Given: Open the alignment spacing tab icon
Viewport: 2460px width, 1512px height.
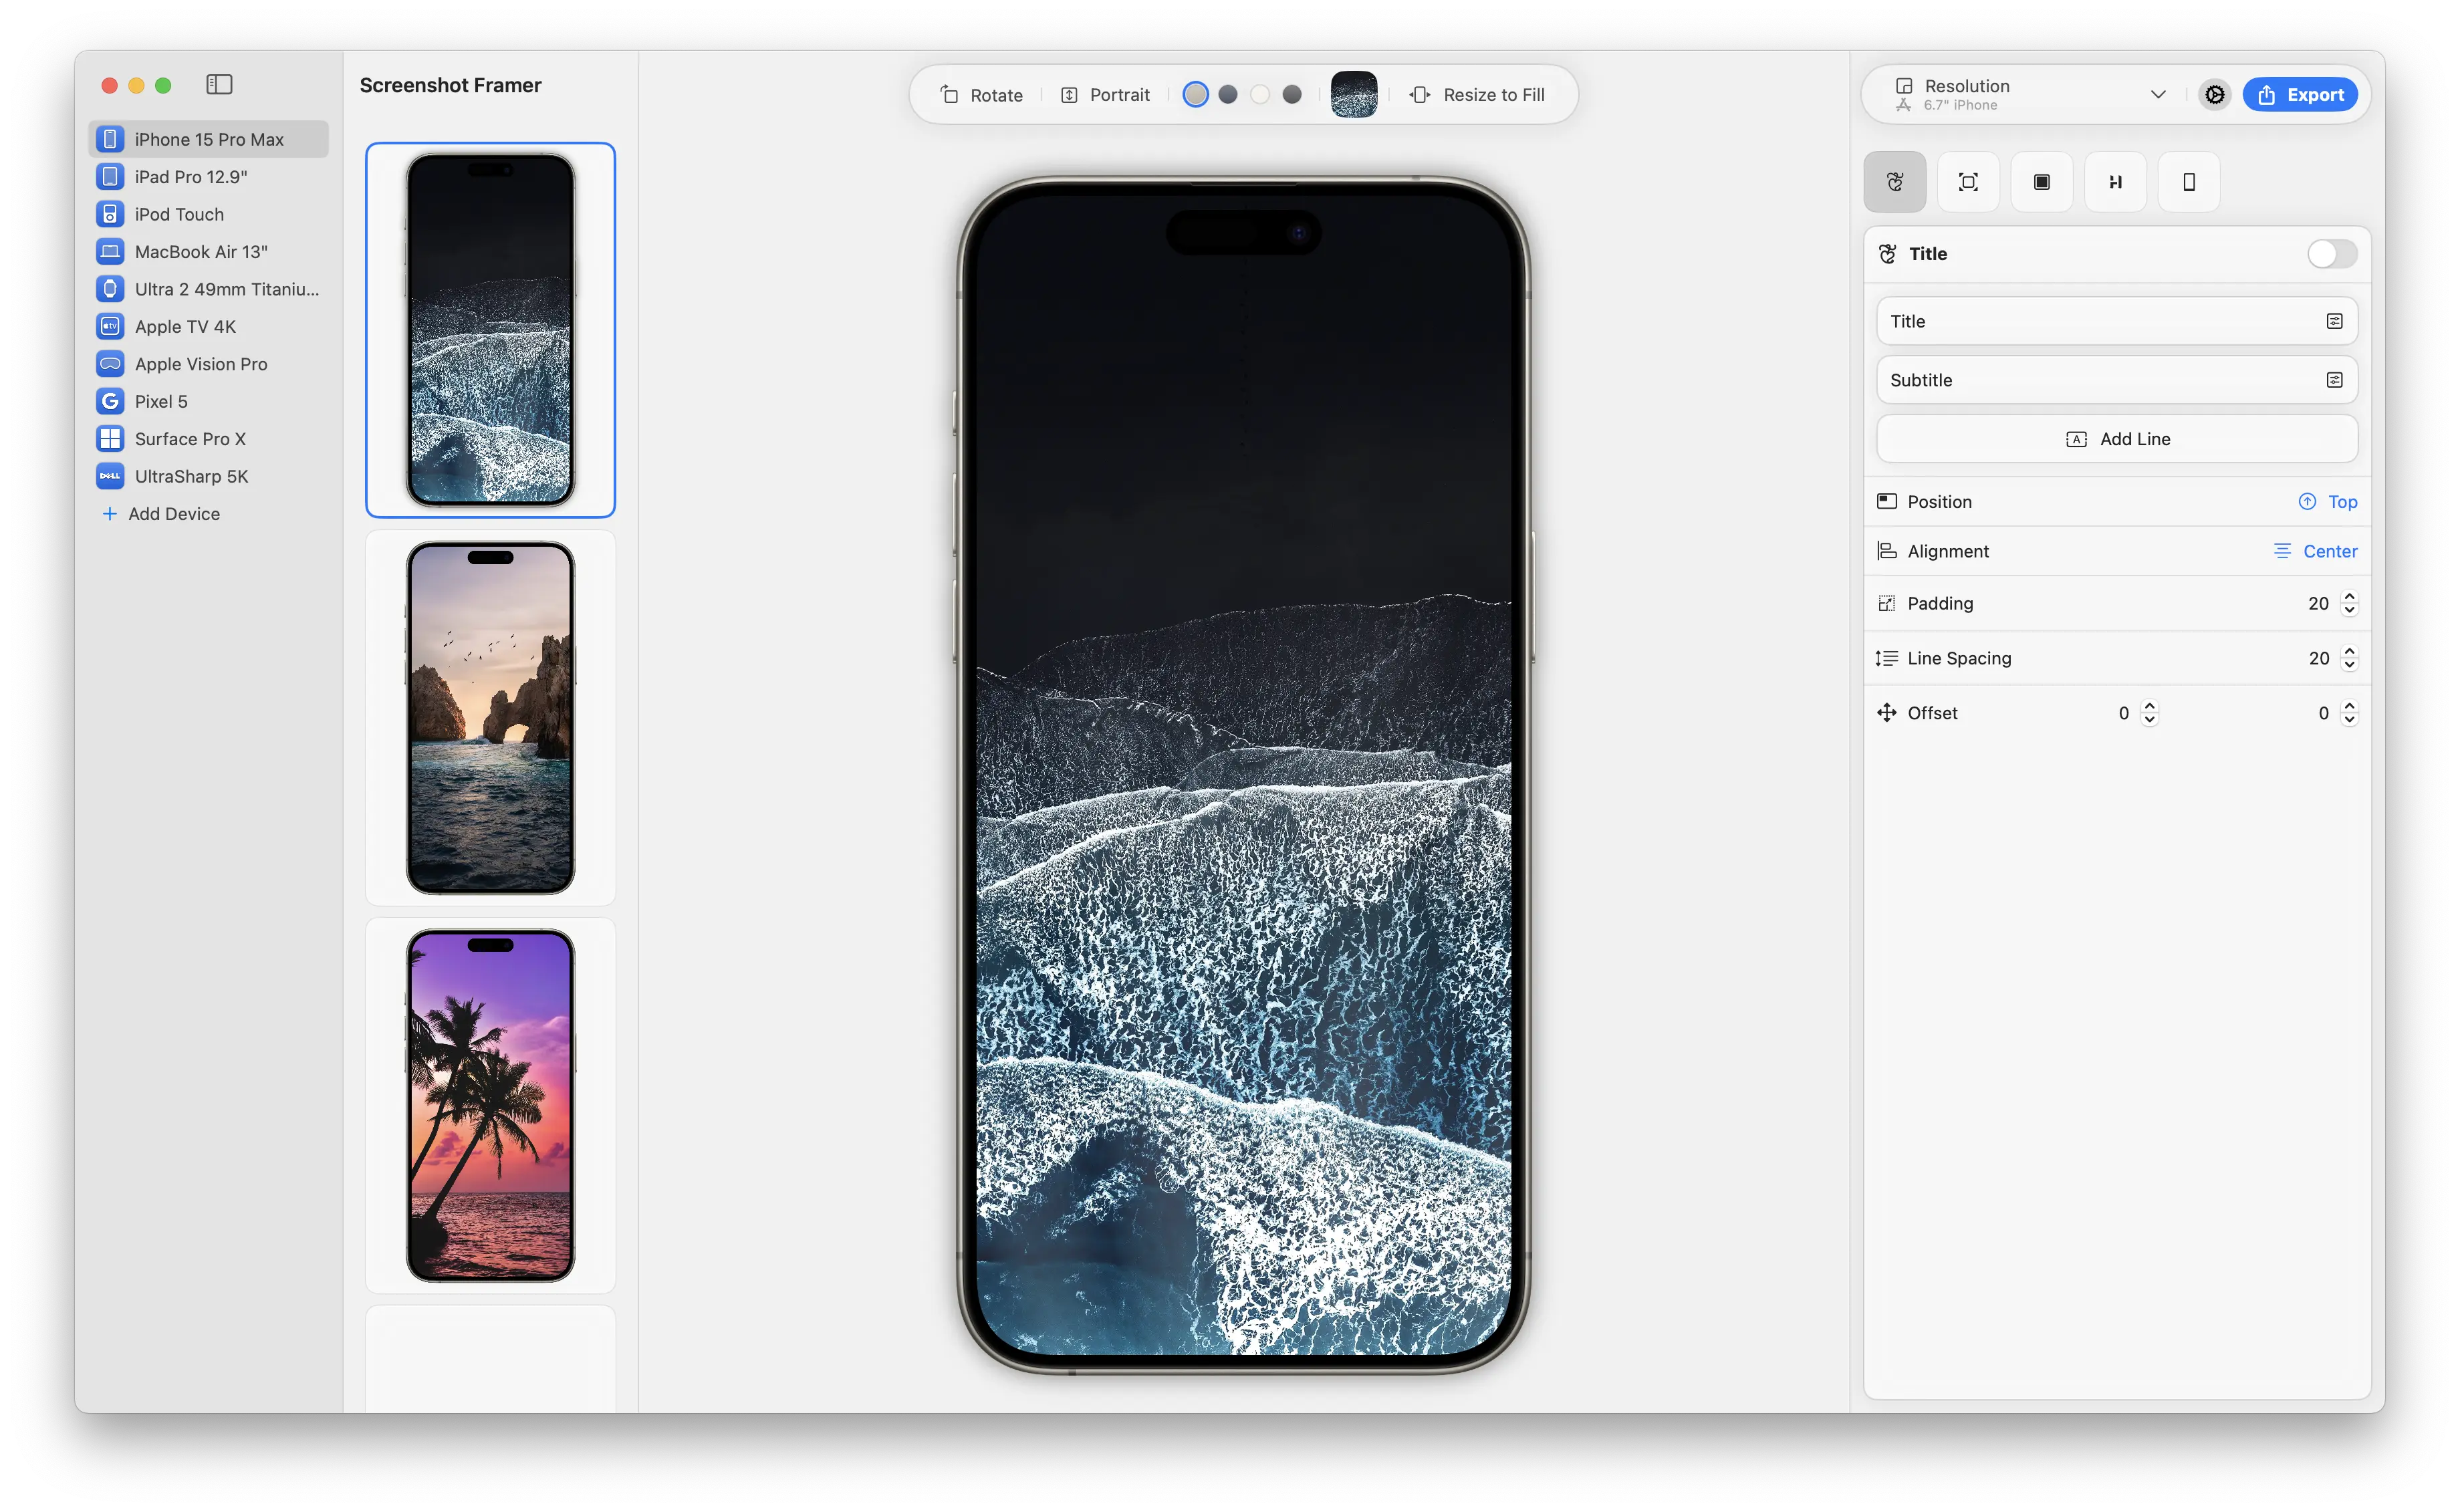Looking at the screenshot, I should pos(2115,182).
